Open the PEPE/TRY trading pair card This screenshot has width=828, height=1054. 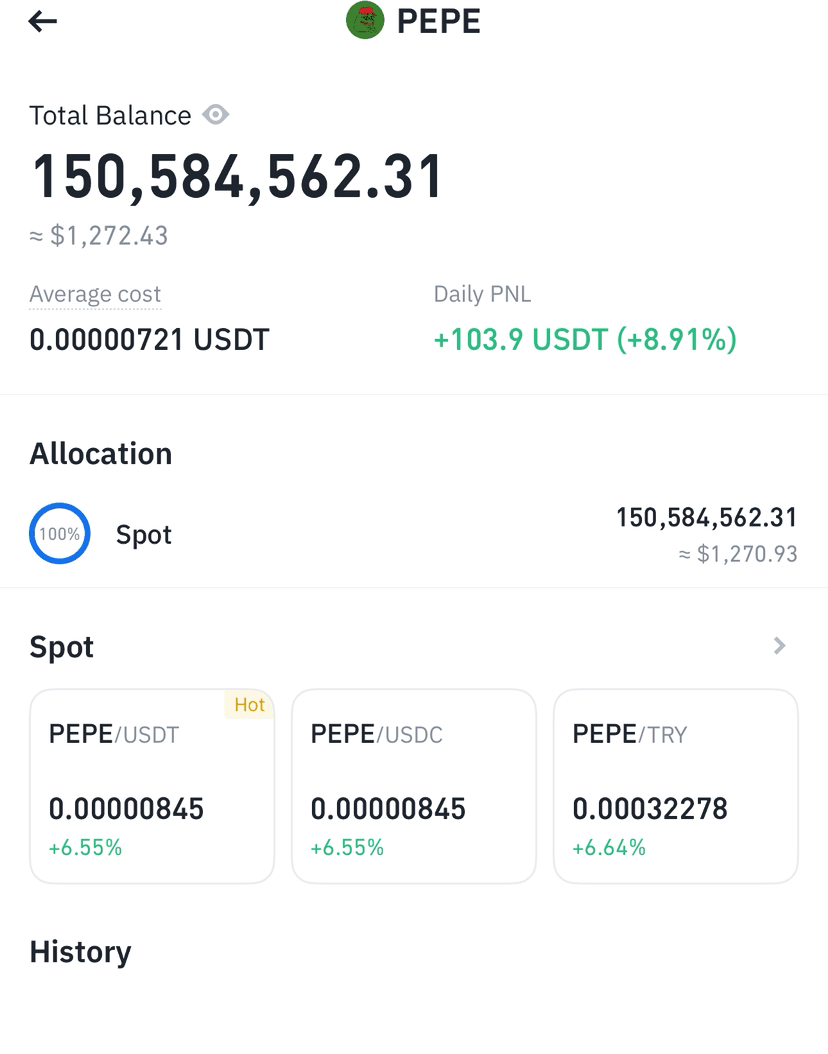[x=675, y=786]
